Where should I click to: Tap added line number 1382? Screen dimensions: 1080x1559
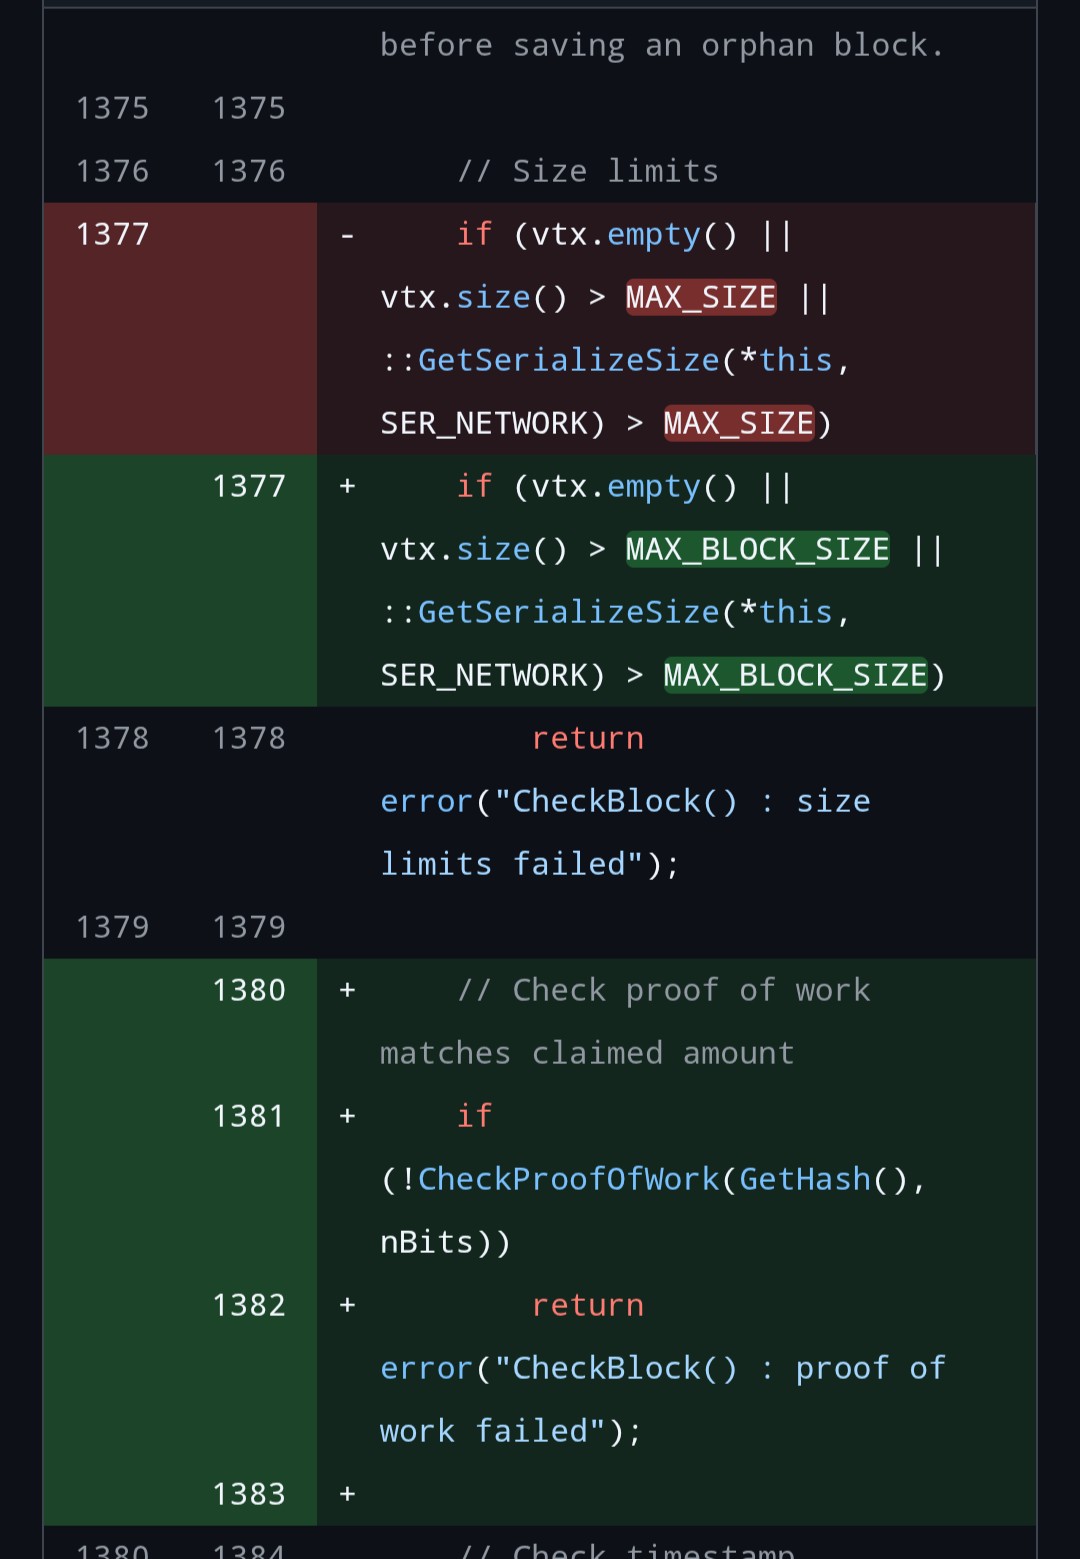[x=249, y=1305]
